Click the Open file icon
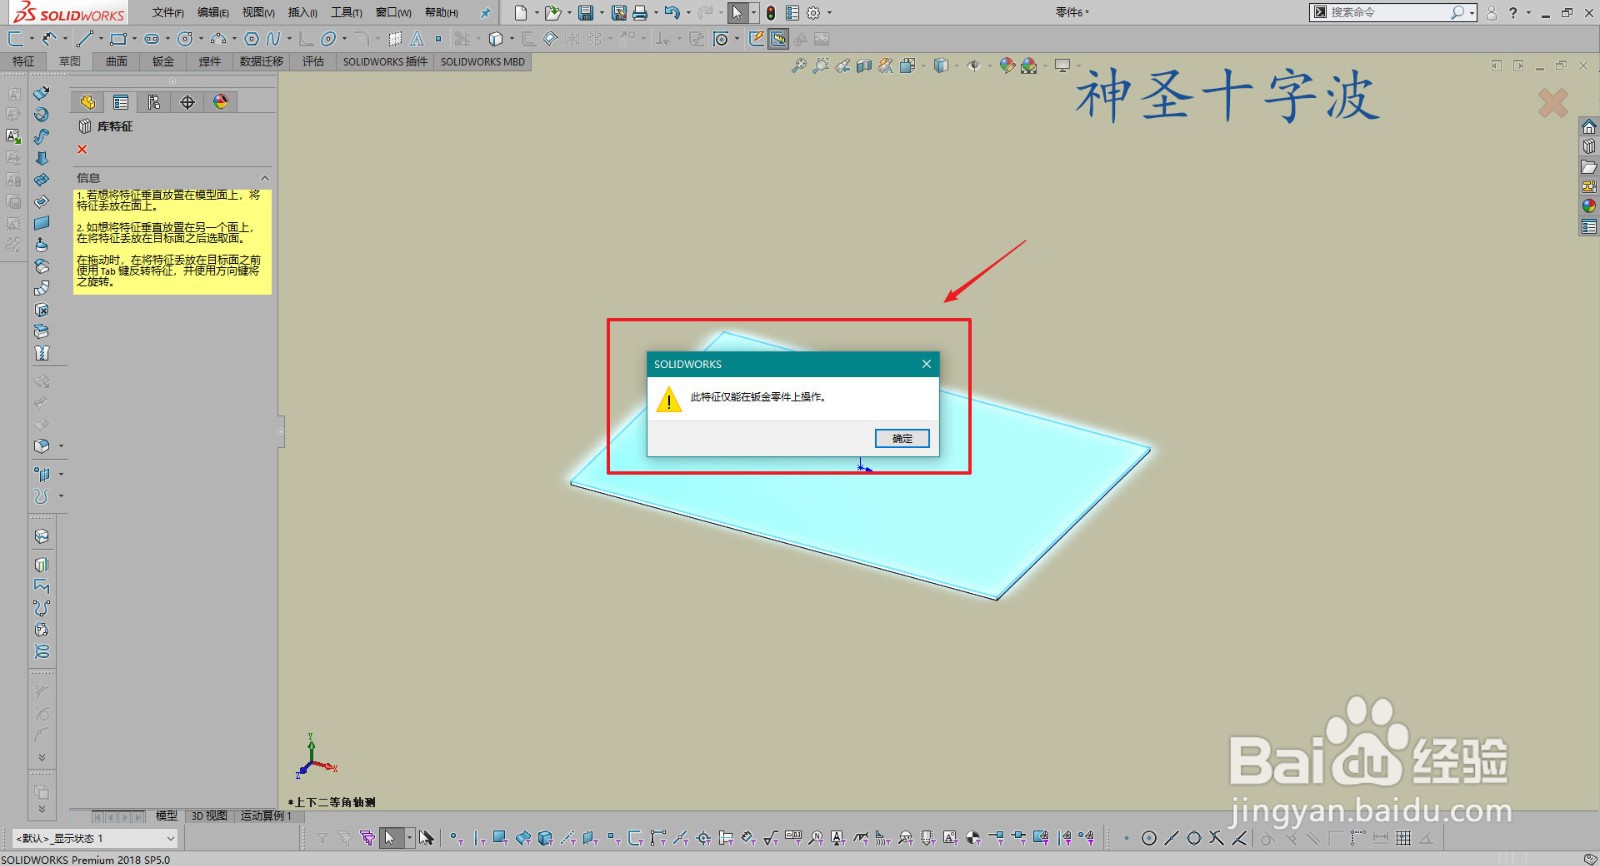 (551, 13)
